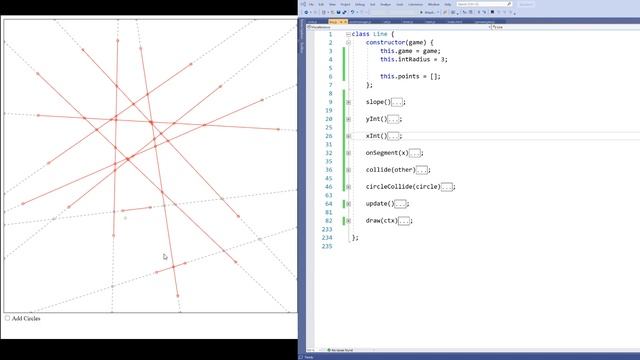Open the Project menu

tap(345, 4)
